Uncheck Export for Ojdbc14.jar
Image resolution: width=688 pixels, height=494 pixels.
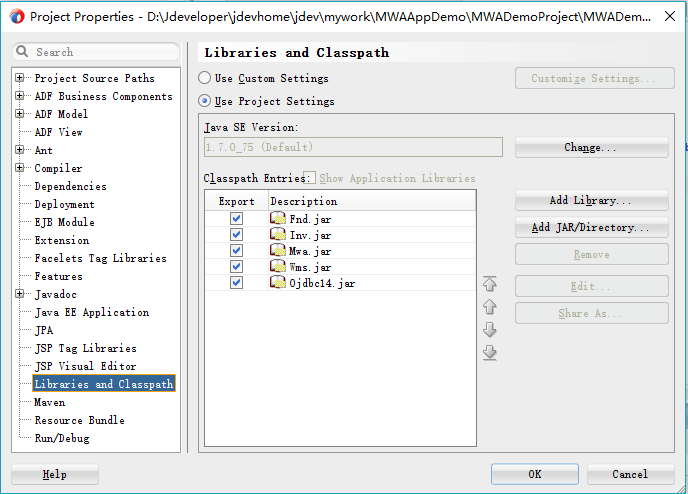point(236,283)
